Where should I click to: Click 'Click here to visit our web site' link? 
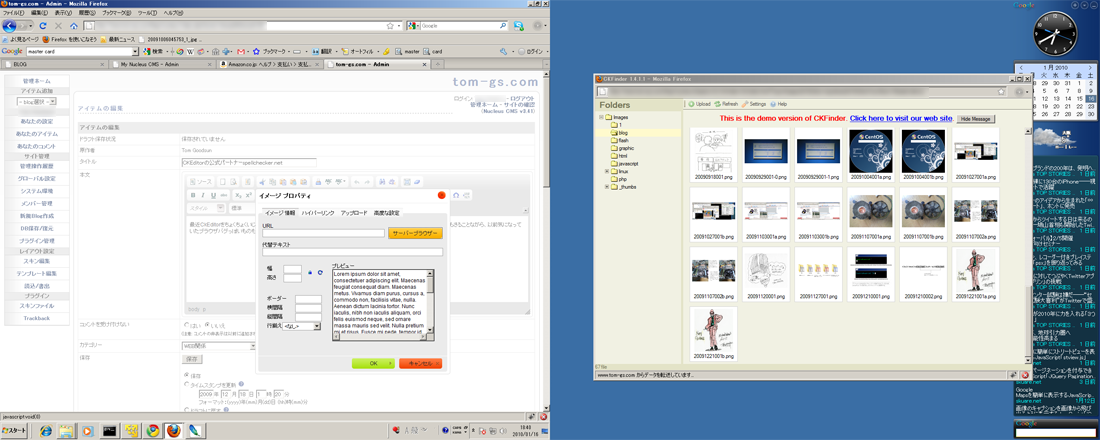[x=901, y=119]
